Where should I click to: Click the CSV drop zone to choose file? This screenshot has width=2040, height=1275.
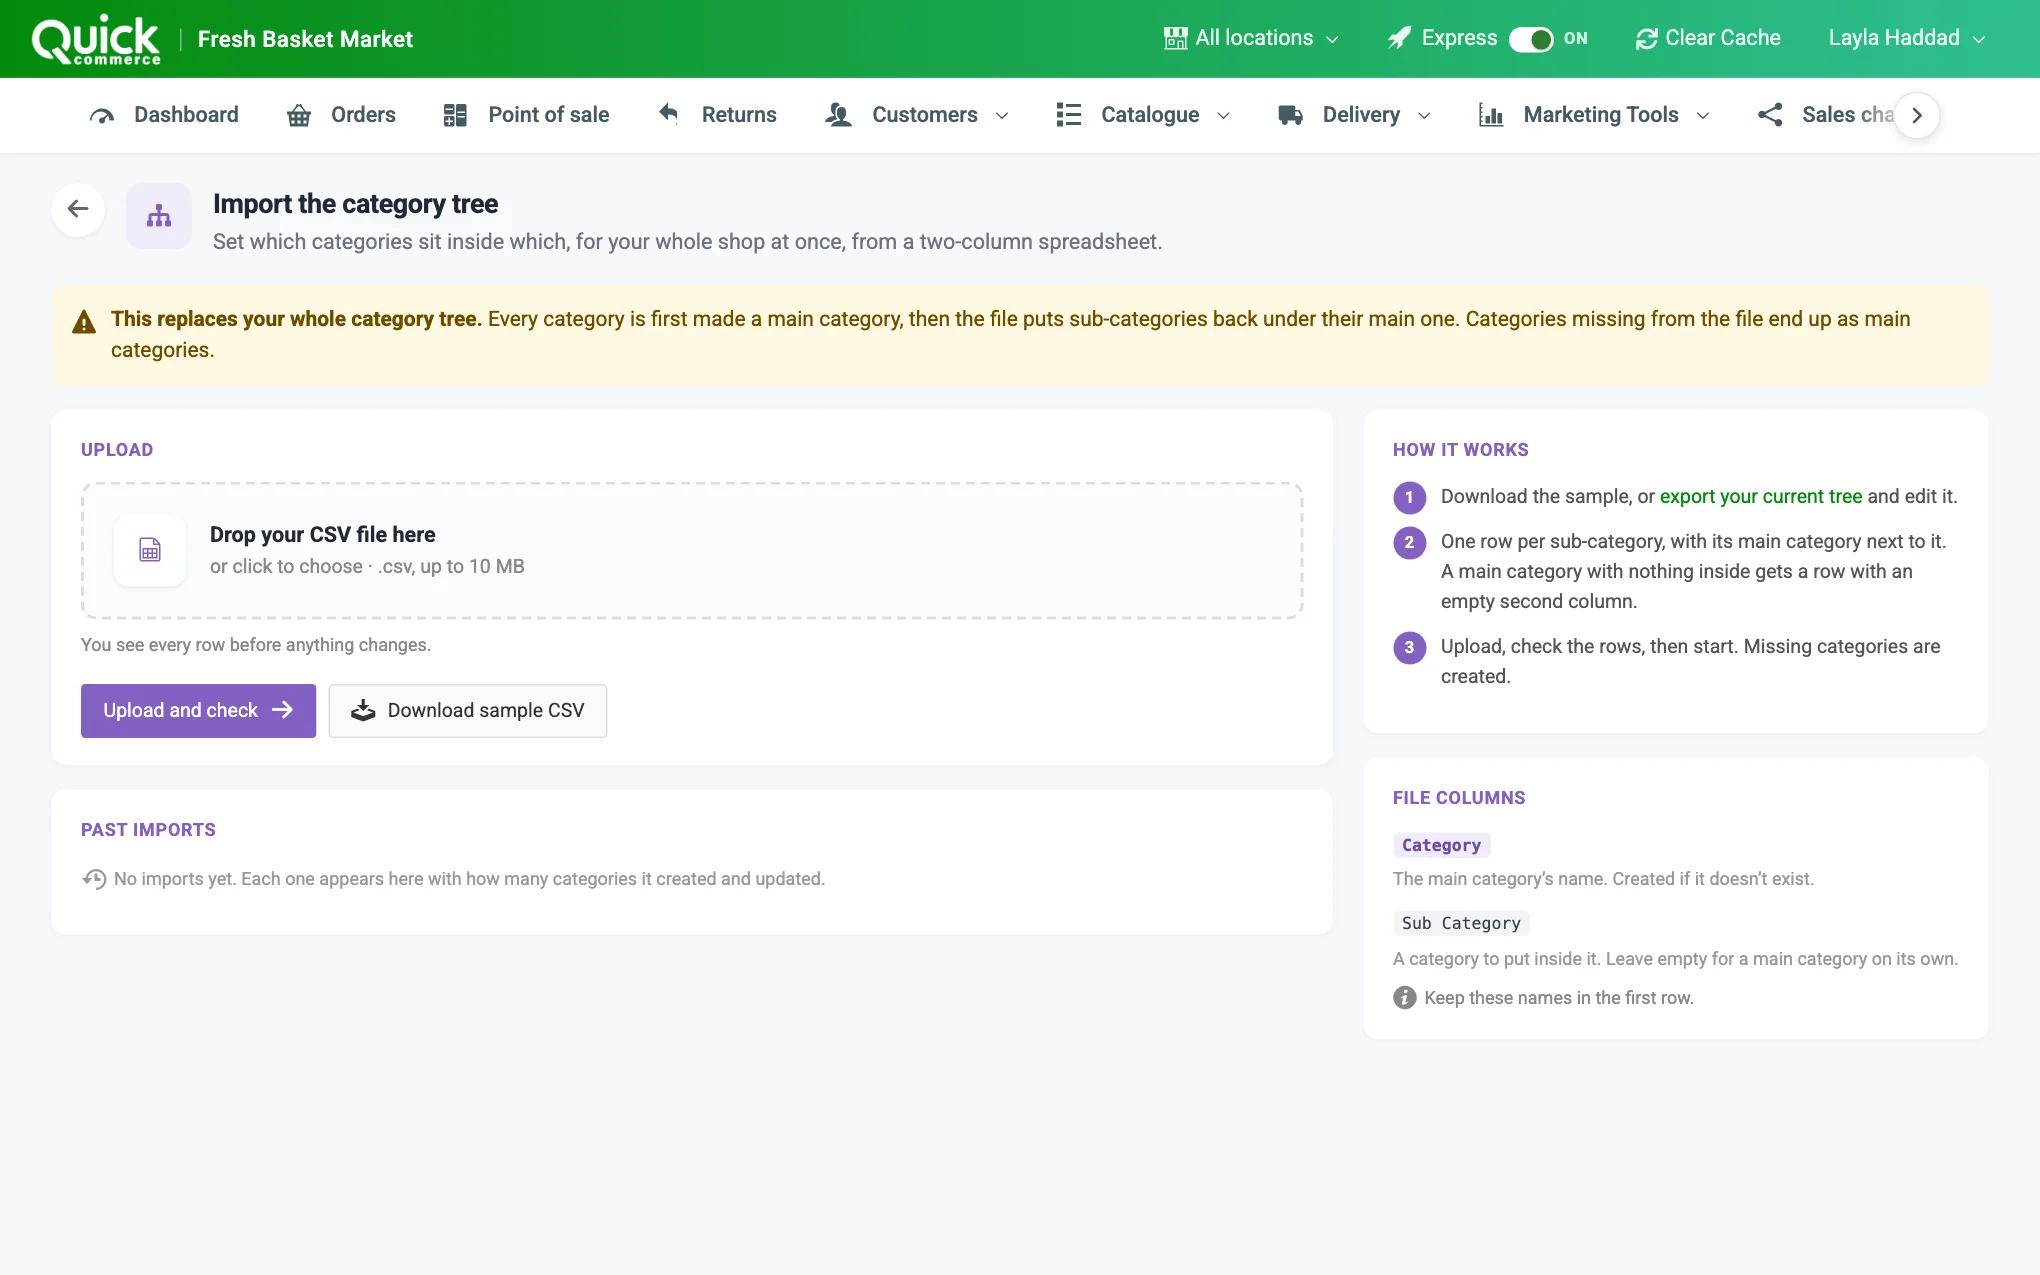pyautogui.click(x=692, y=551)
